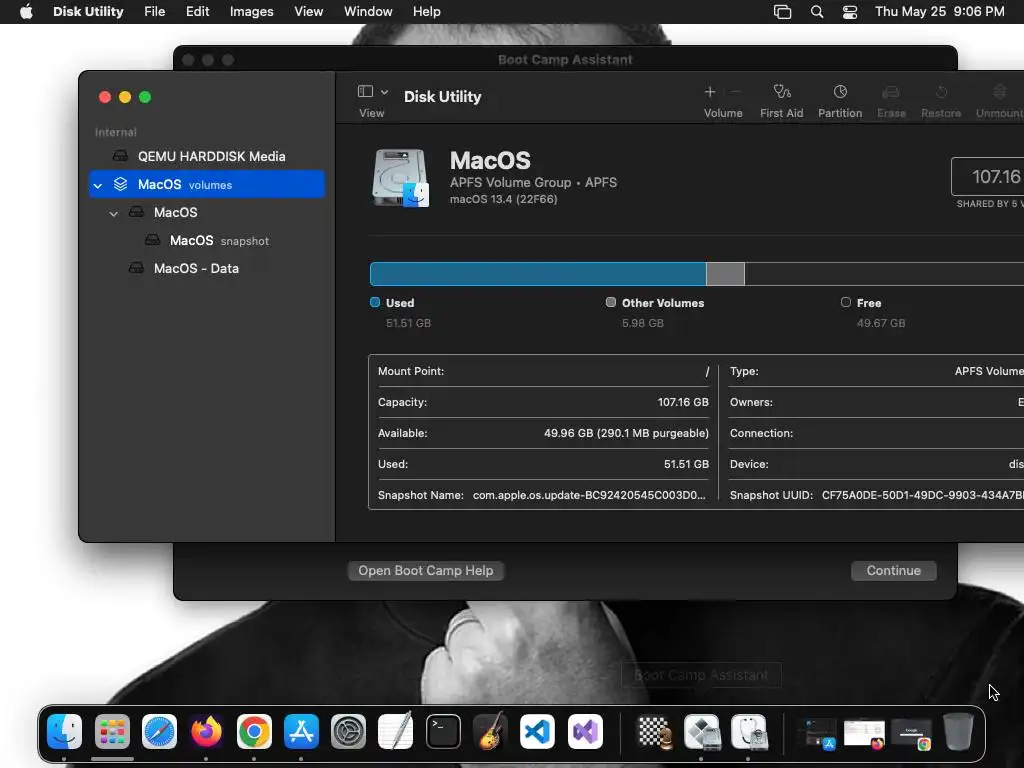Click the Erase toolbar icon

tap(891, 92)
